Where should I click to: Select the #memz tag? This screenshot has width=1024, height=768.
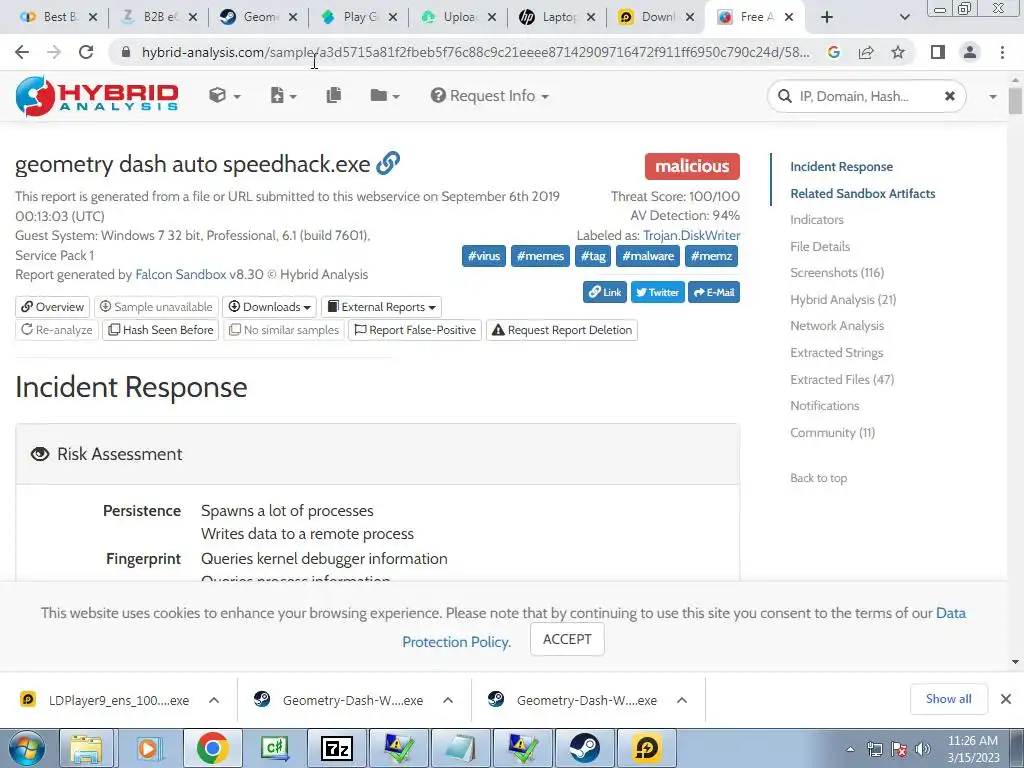click(x=711, y=256)
